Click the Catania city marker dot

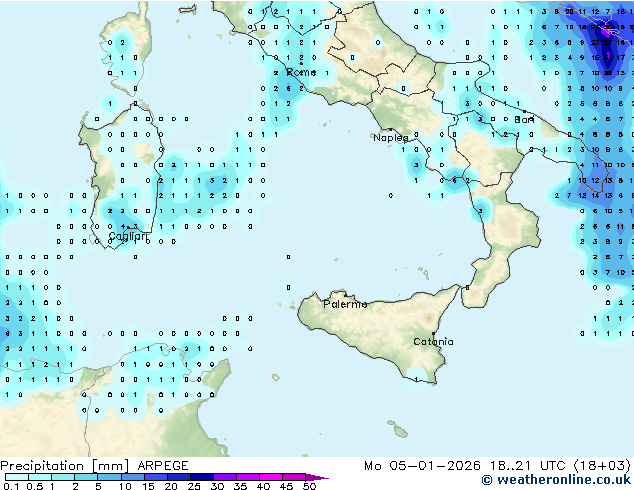point(433,334)
